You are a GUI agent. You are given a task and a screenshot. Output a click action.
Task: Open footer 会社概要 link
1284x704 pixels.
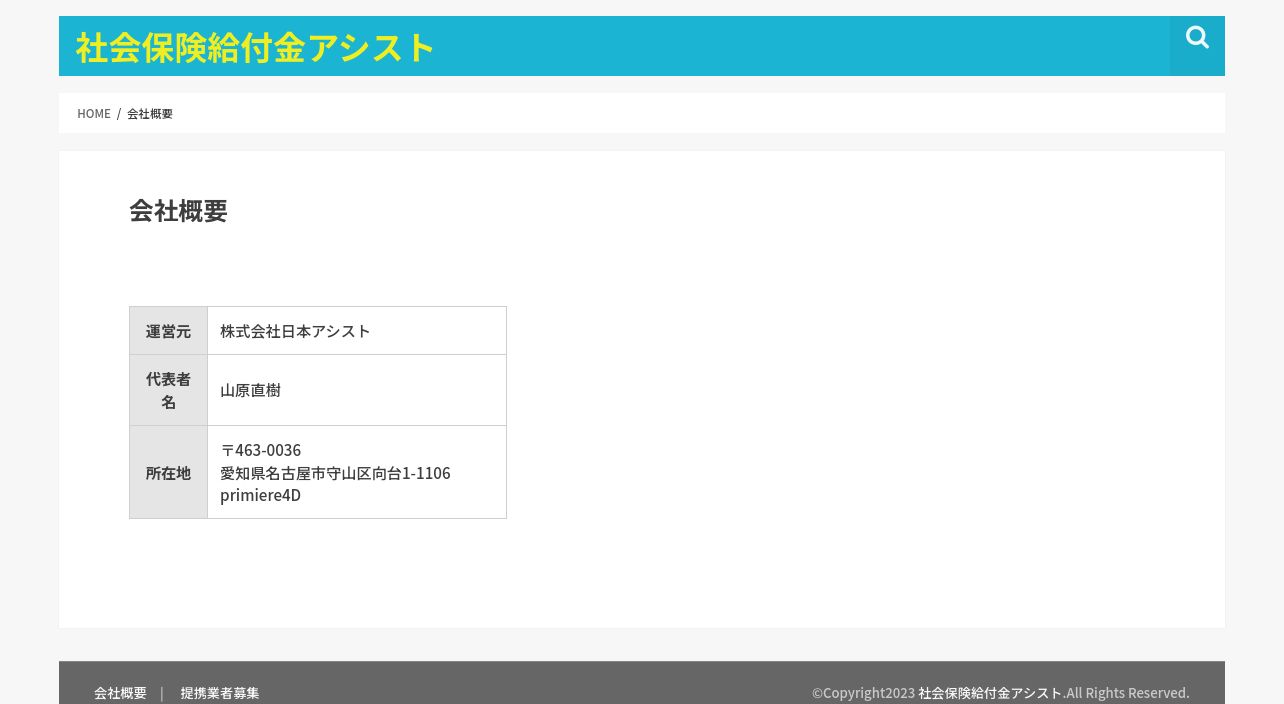click(120, 693)
